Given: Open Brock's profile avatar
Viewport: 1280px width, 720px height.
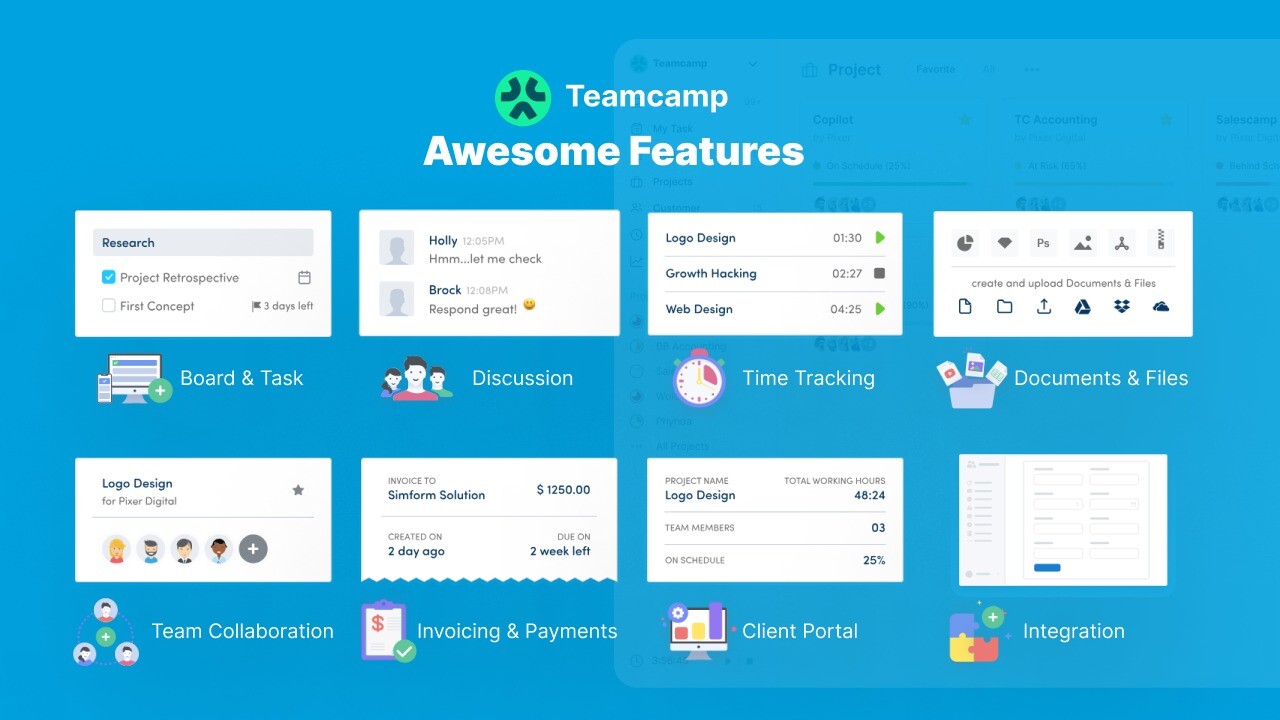Looking at the screenshot, I should [397, 298].
